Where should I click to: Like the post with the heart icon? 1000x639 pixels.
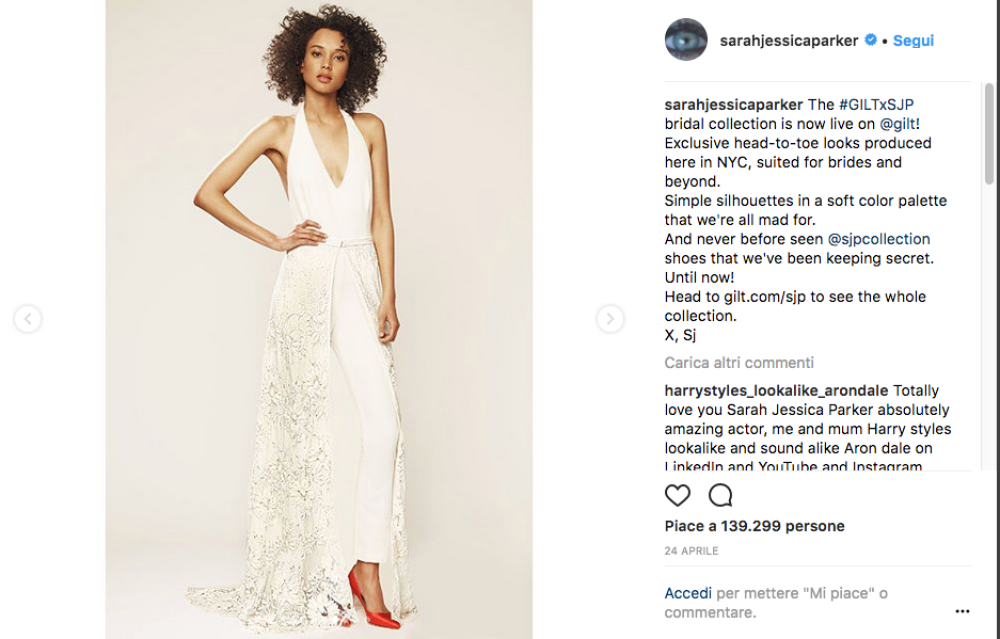point(677,496)
